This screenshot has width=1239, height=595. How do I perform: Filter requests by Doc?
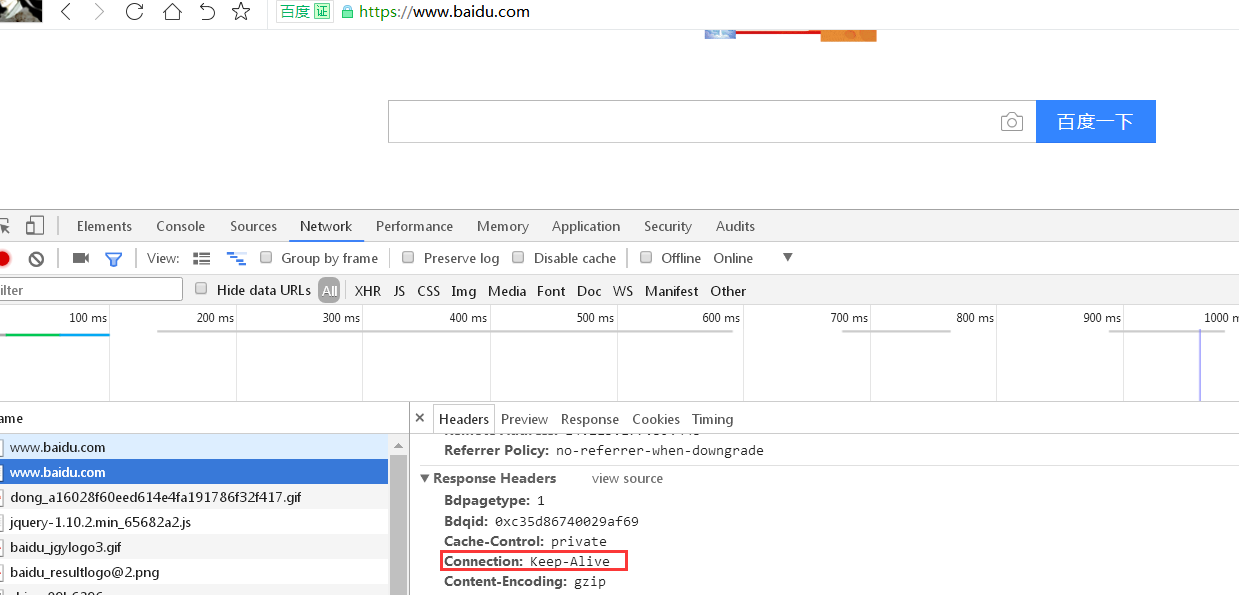pos(589,291)
